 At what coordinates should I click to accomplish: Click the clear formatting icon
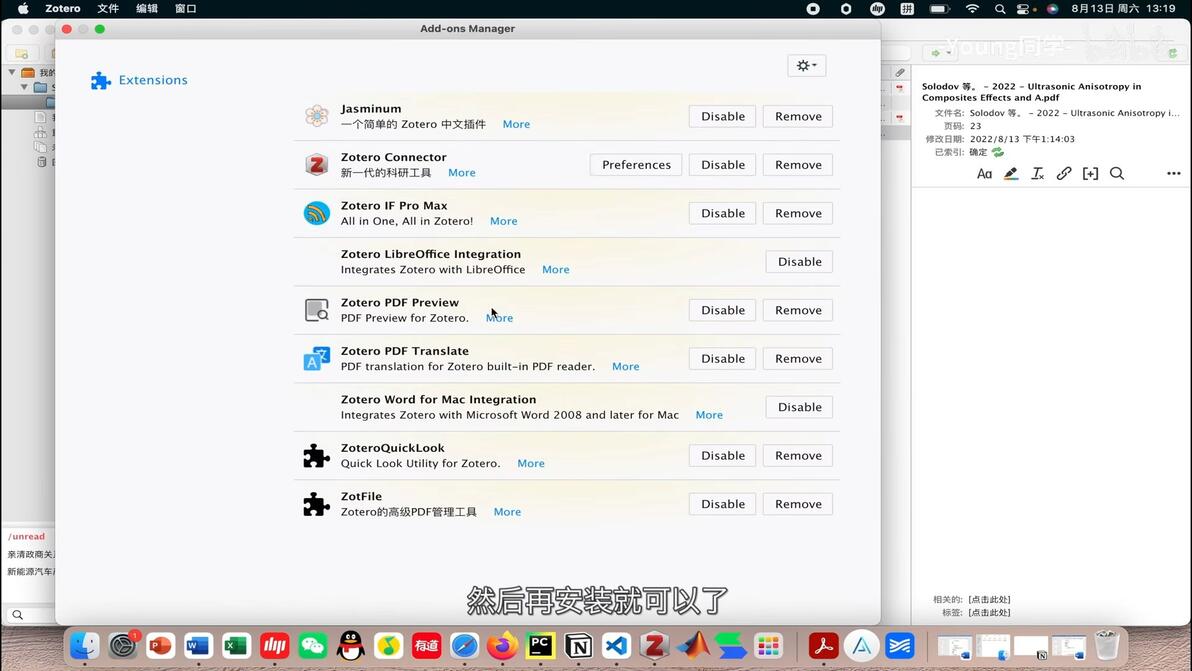point(1037,173)
